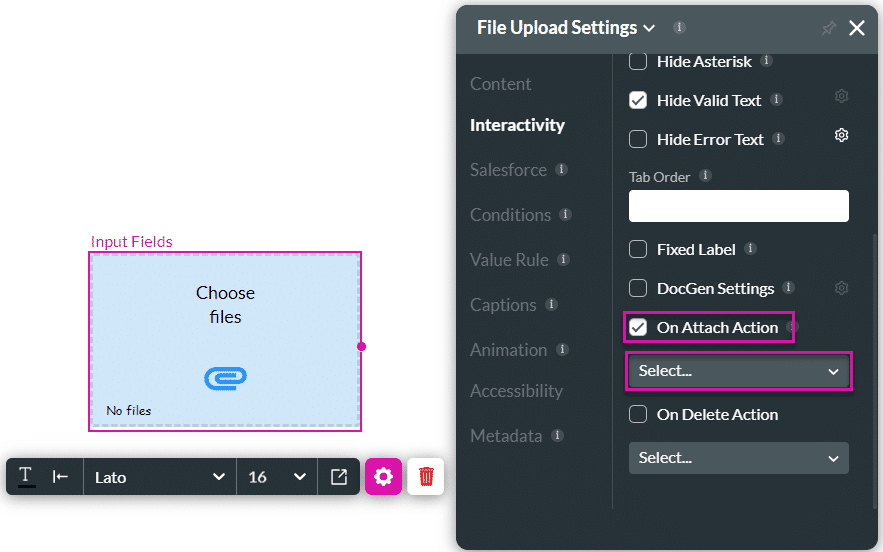Open the Conditions tab
Viewport: 883px width, 552px height.
511,215
